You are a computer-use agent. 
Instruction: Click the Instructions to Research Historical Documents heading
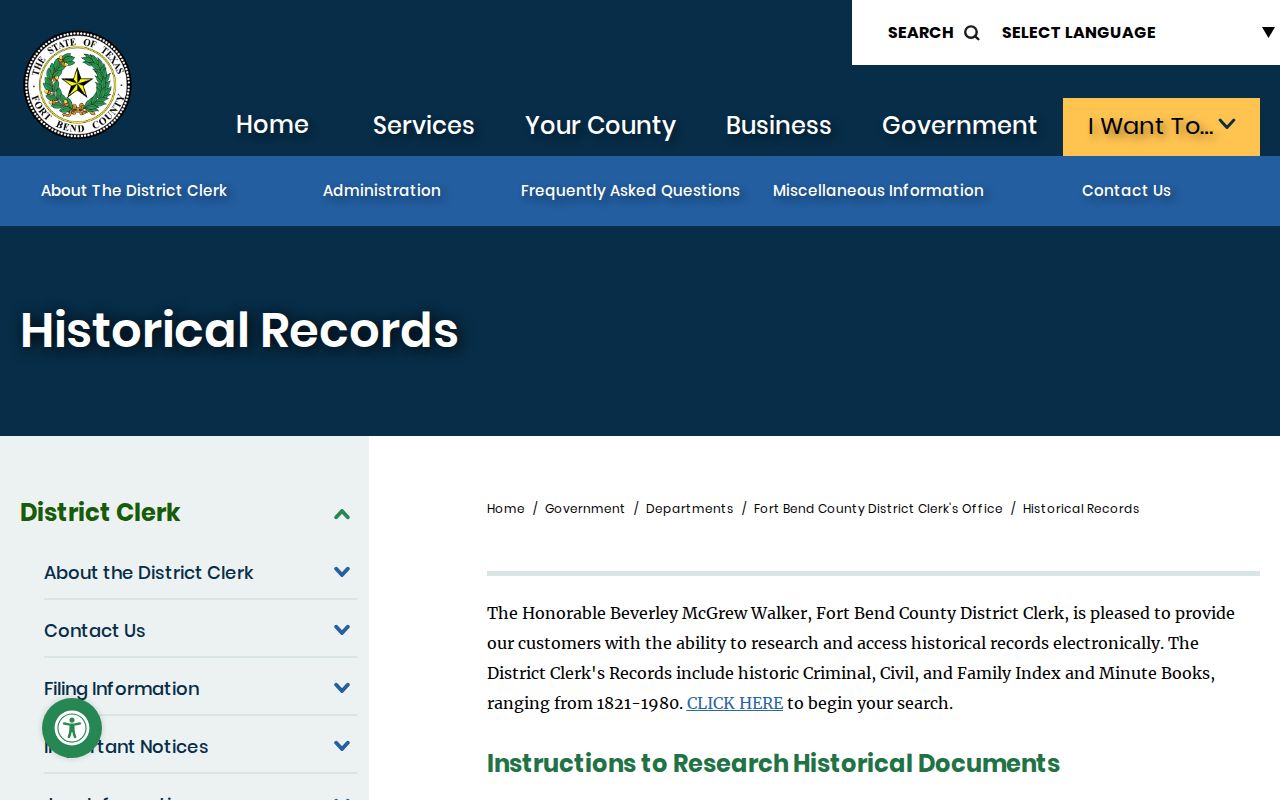click(x=773, y=763)
